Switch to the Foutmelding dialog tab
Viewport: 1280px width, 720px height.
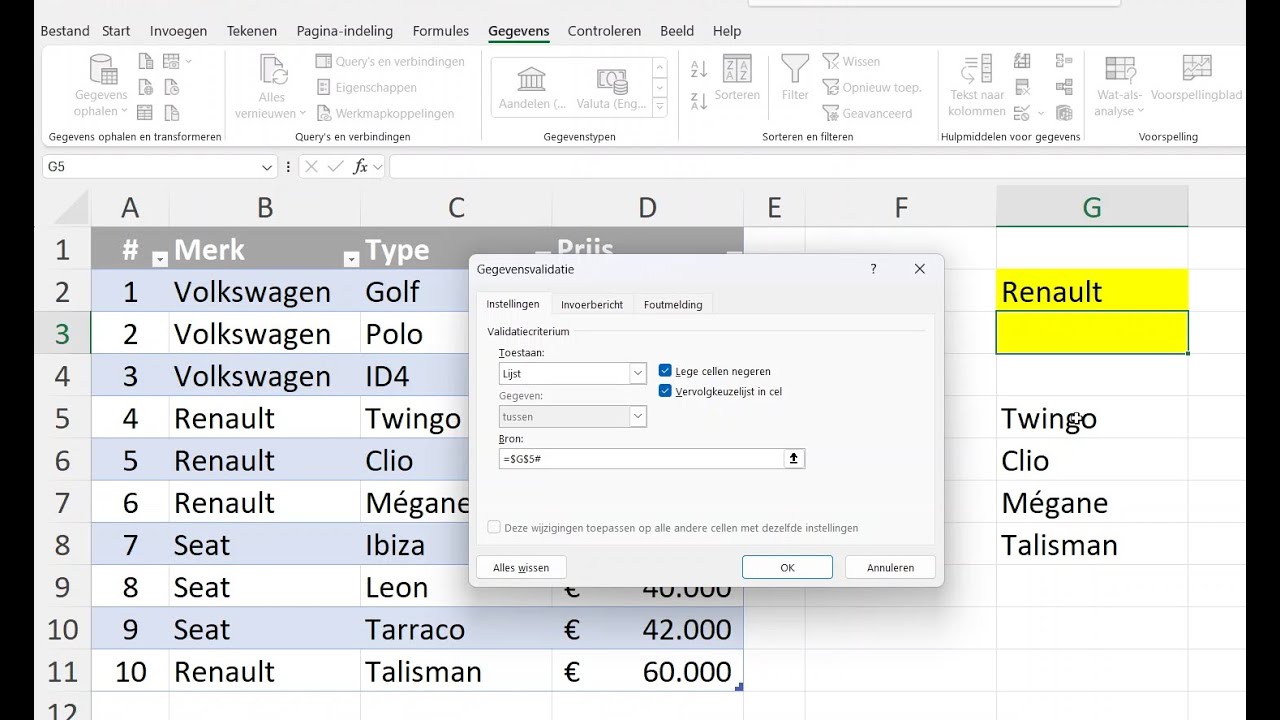673,304
